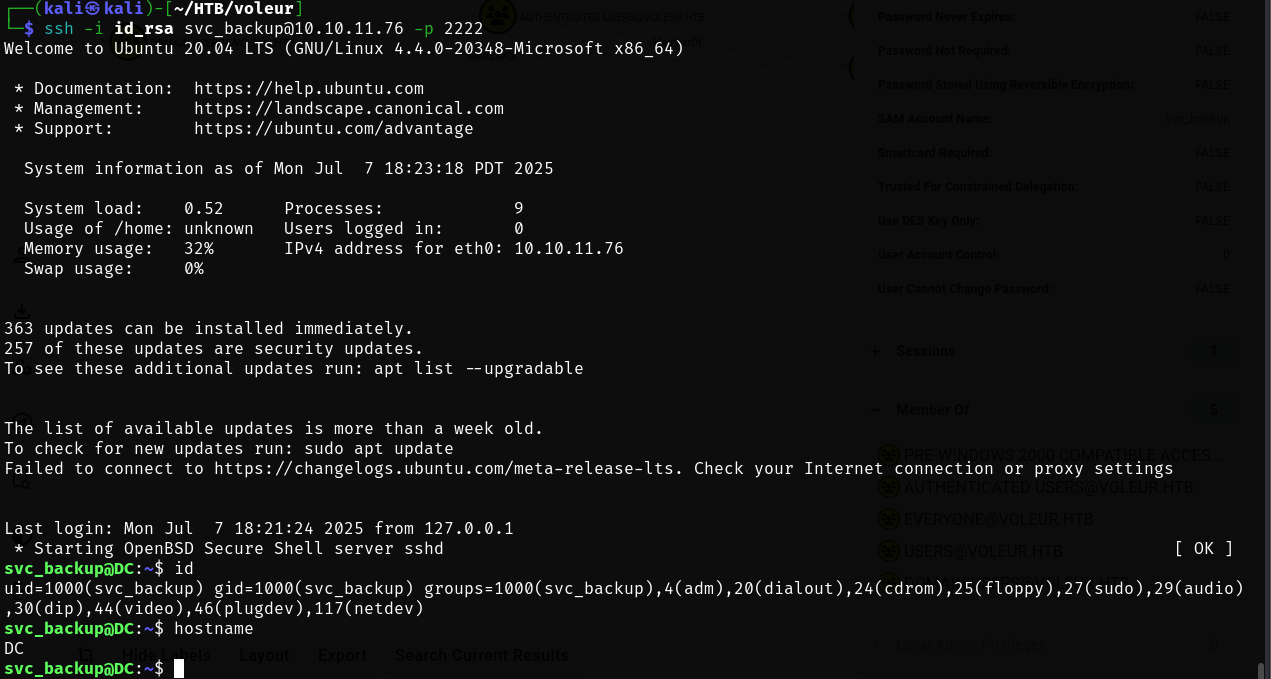This screenshot has height=679, width=1271.
Task: Click the terminal prompt cursor
Action: (x=179, y=668)
